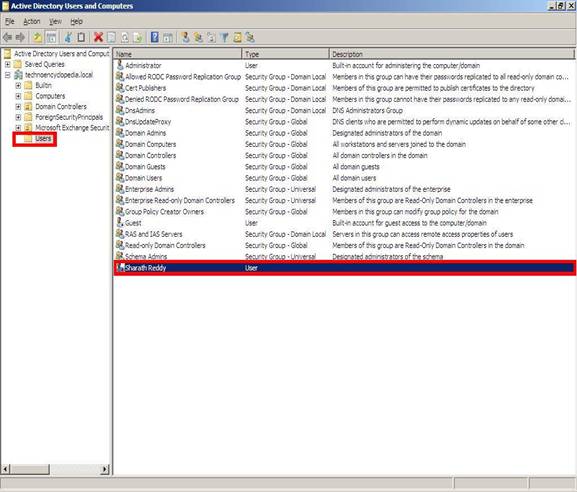This screenshot has height=492, width=577.
Task: Click the Domain Admins group icon
Action: (x=120, y=132)
